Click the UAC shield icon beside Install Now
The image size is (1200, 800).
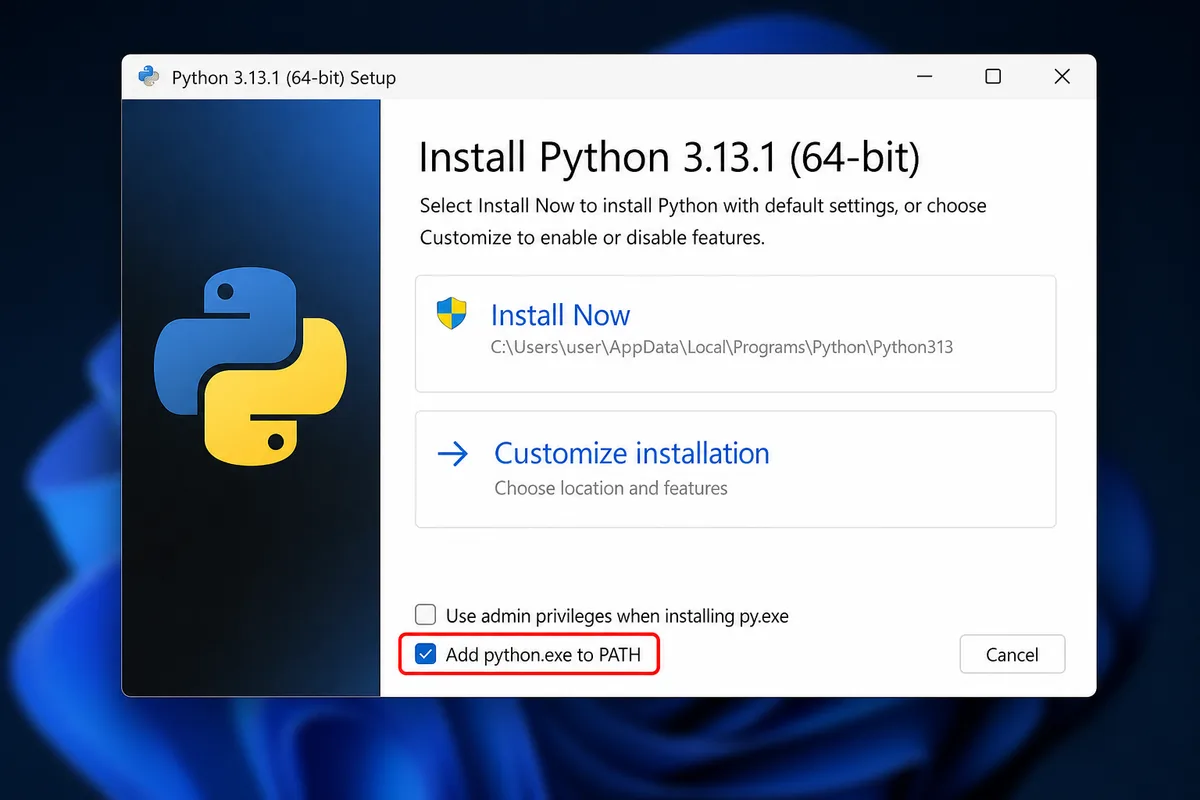point(452,313)
